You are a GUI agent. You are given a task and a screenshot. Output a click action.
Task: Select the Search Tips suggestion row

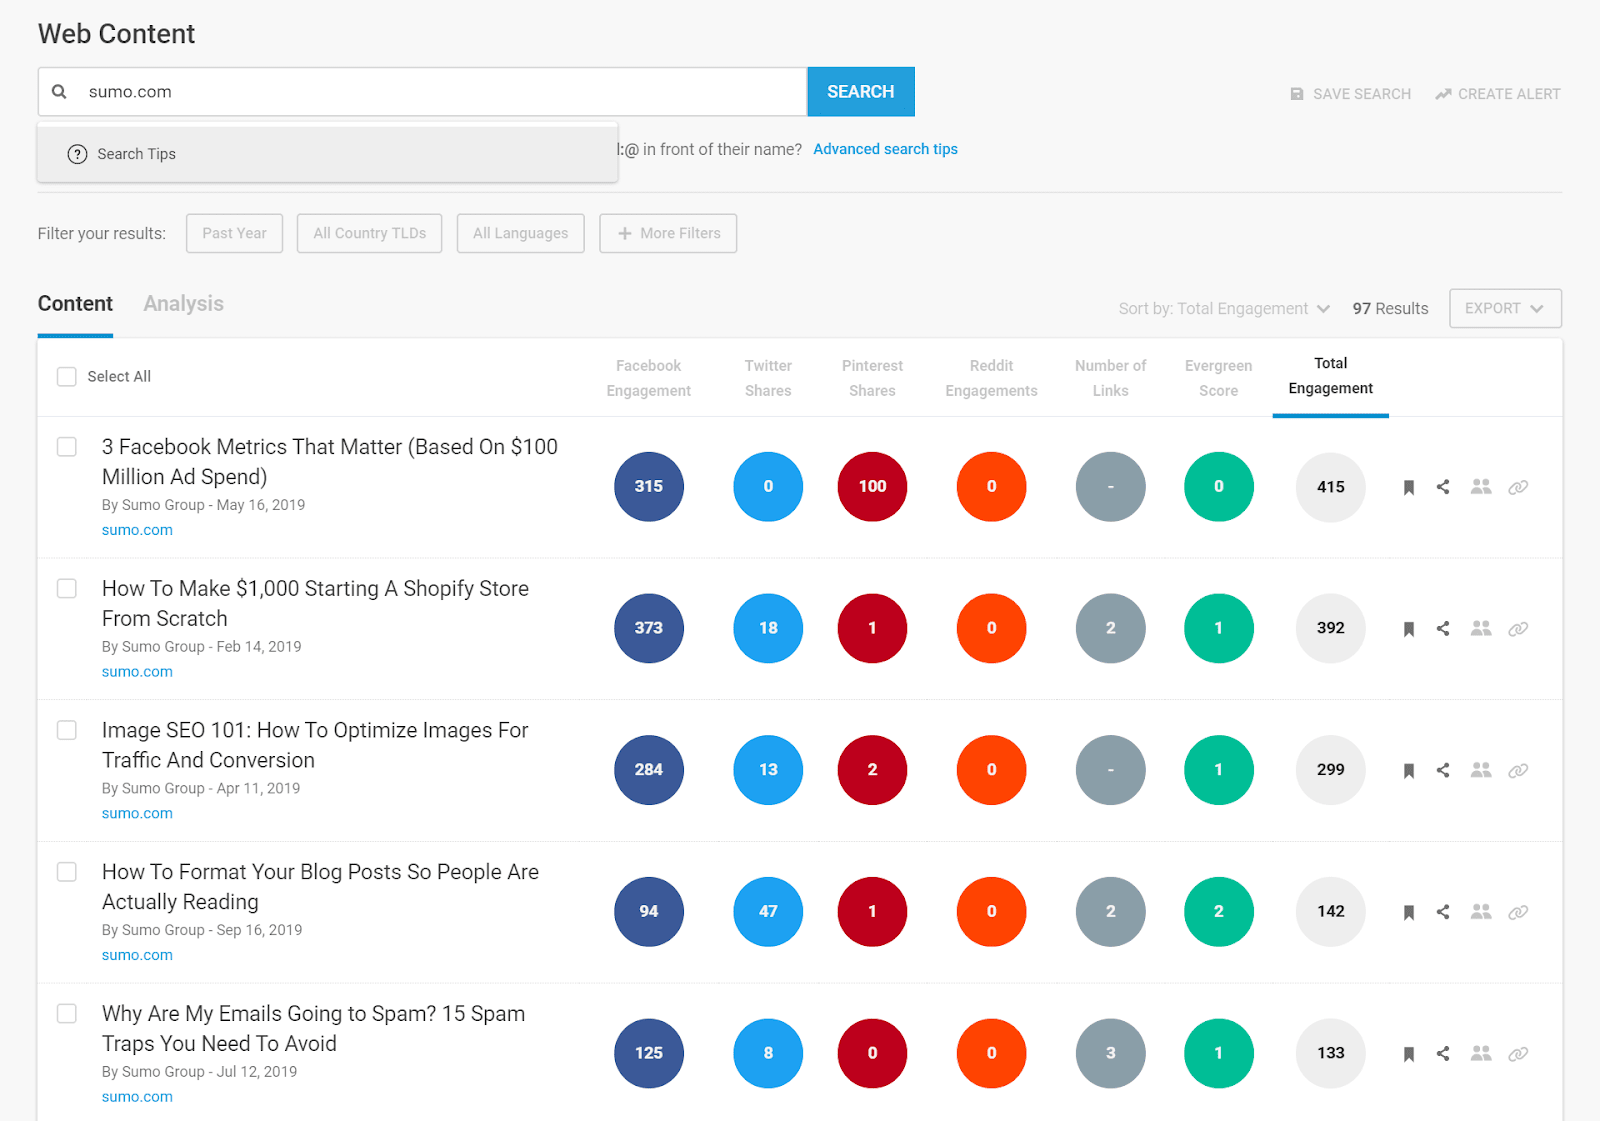click(x=327, y=154)
